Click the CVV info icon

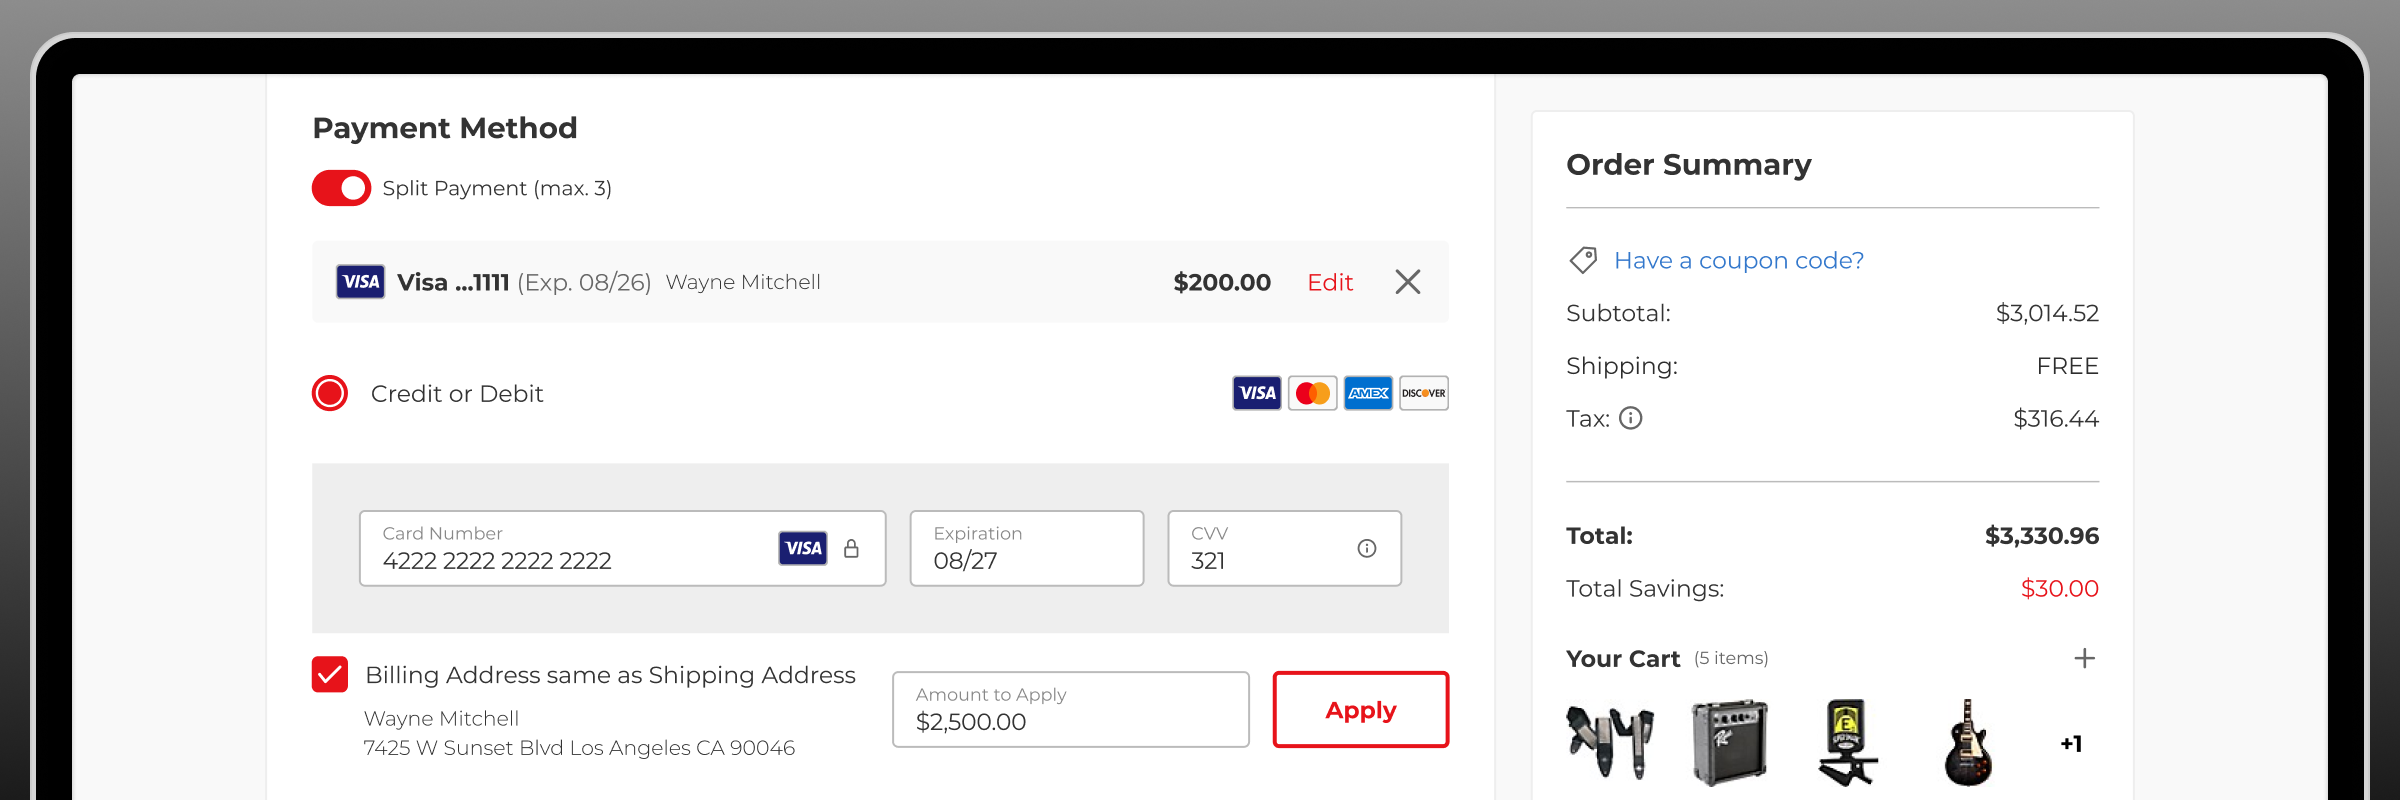1366,548
